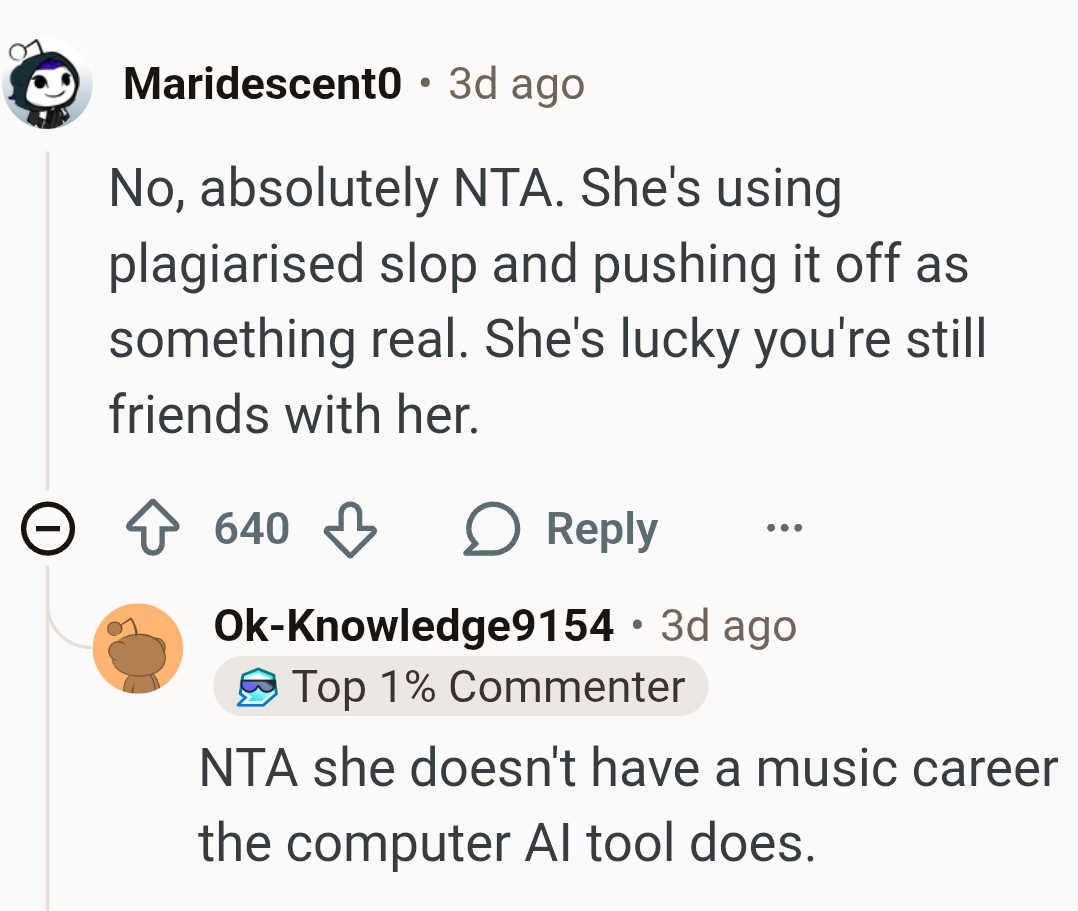
Task: Click the 3d ago timestamp next to Maridescent0
Action: [x=516, y=85]
